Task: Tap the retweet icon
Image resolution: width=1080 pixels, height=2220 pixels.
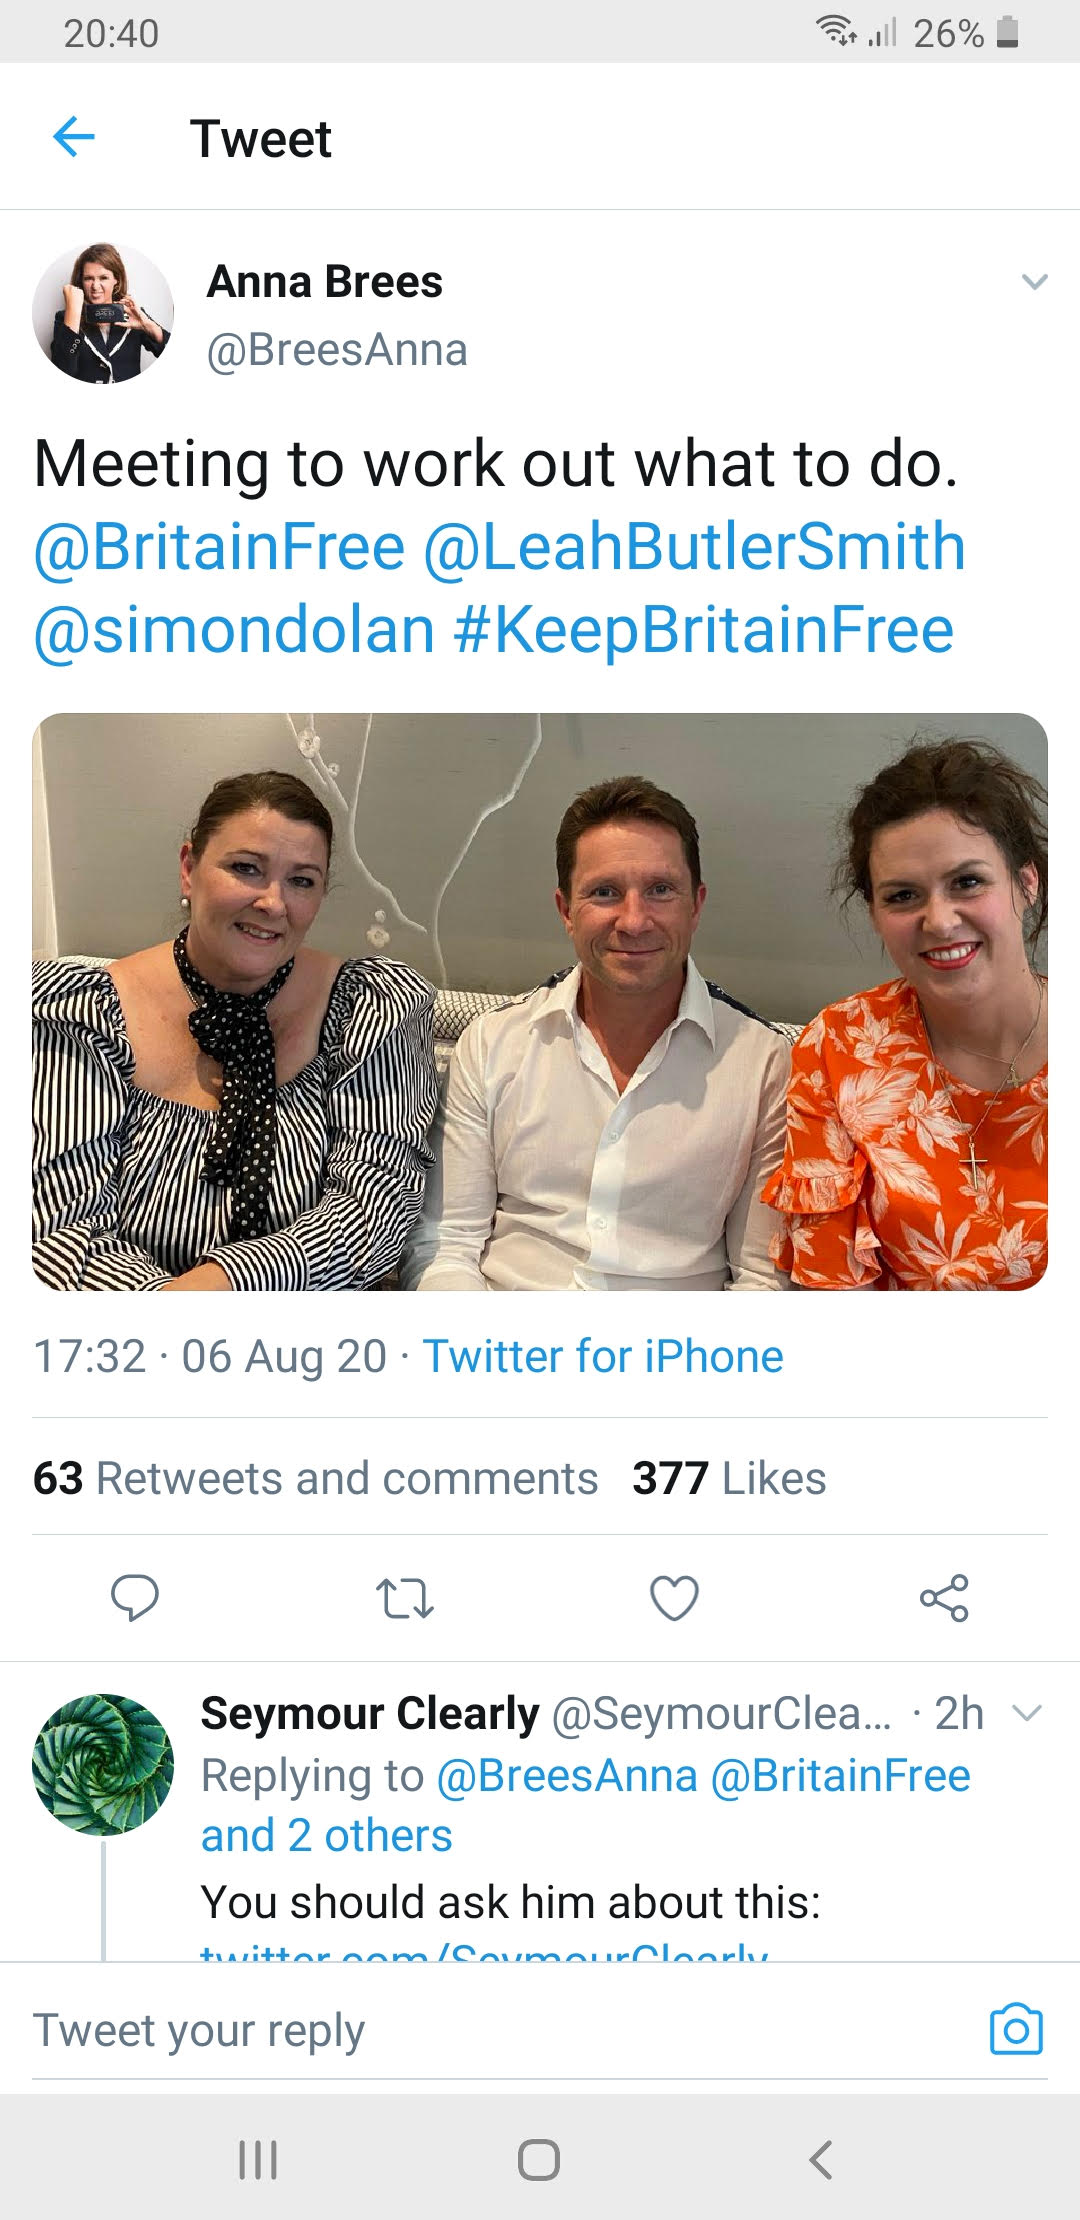Action: click(404, 1598)
